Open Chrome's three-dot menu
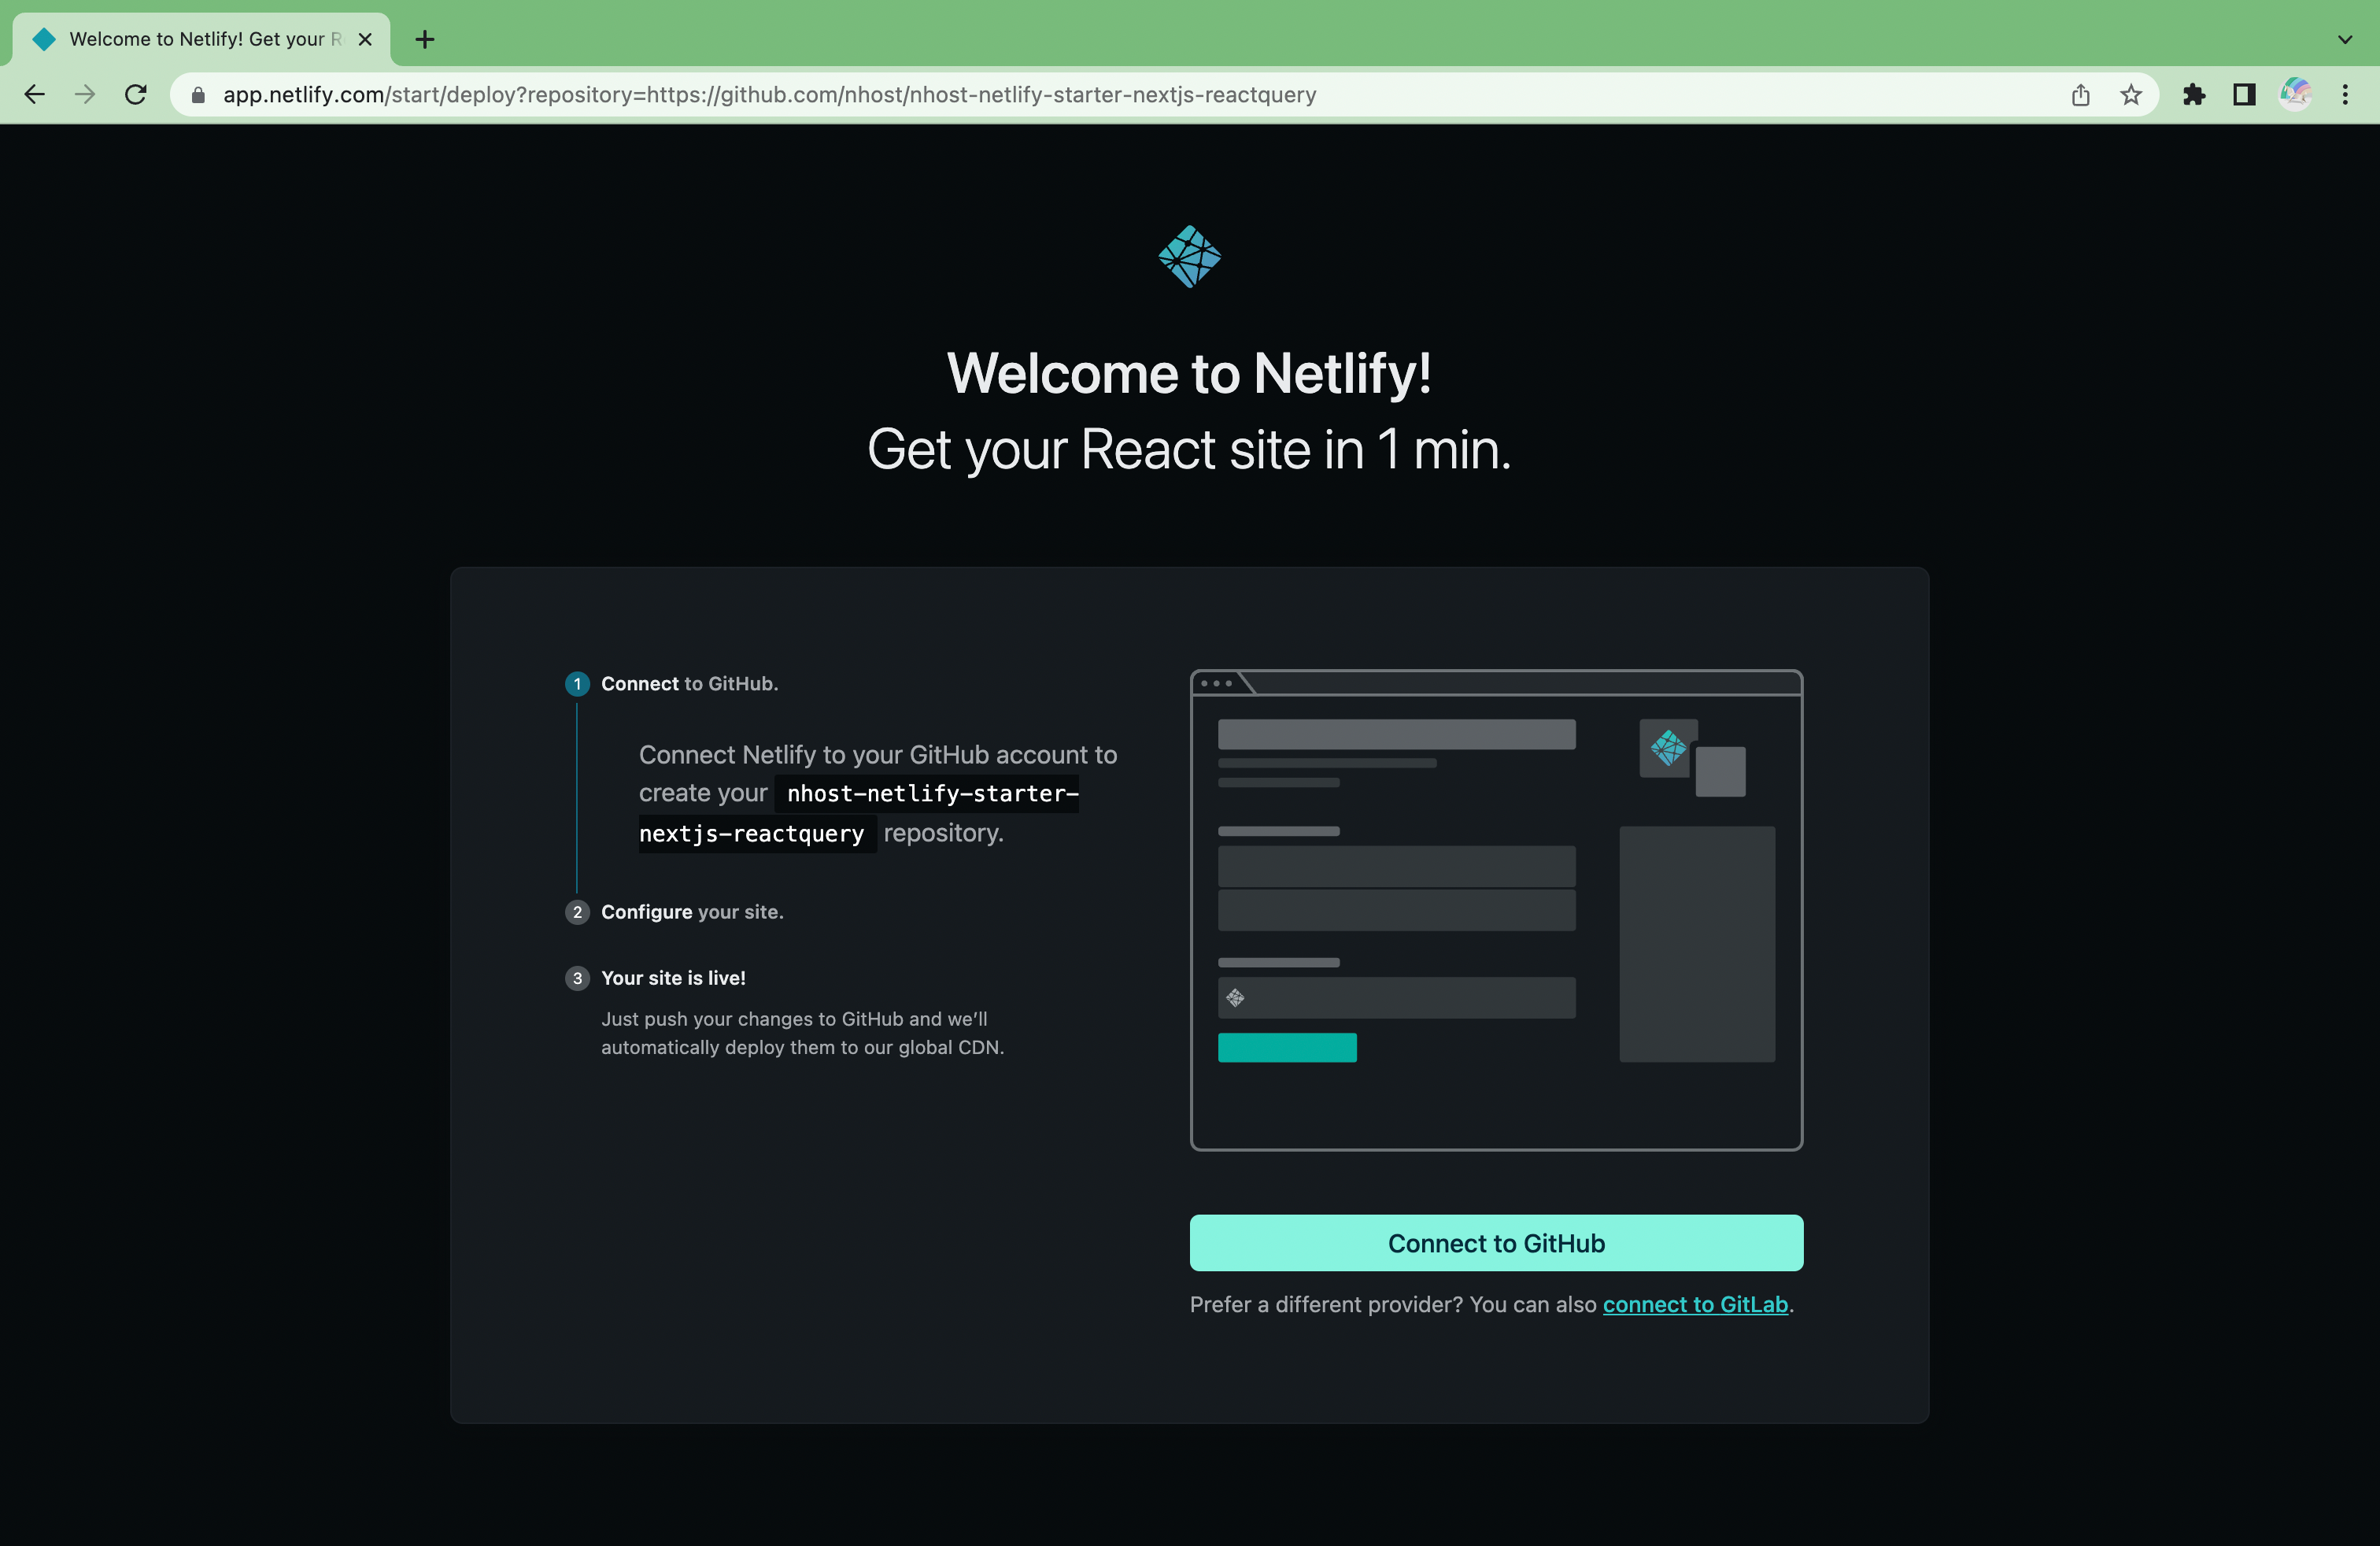The height and width of the screenshot is (1546, 2380). pyautogui.click(x=2345, y=95)
